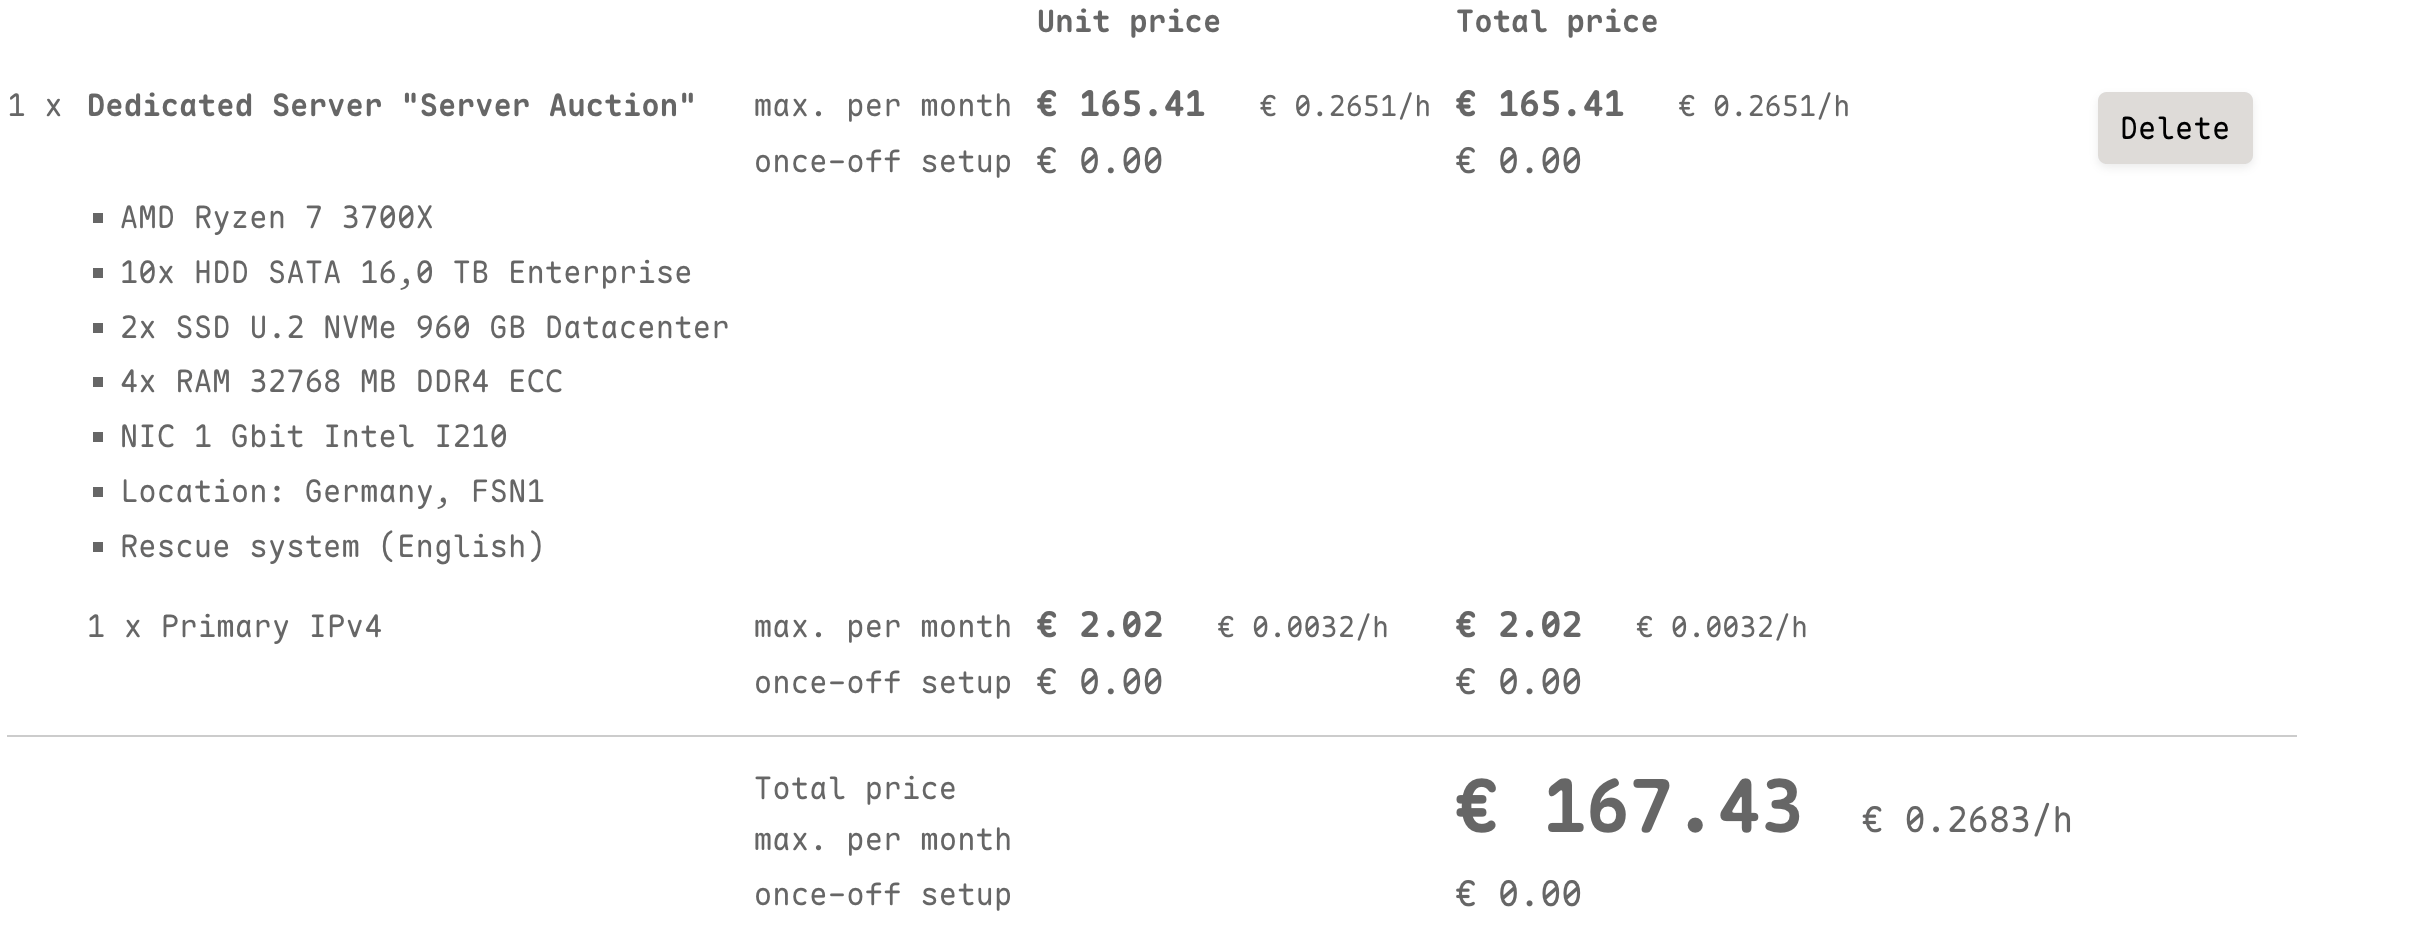Click the 4x RAM 32768 MB DDR4 ECC line
Screen dimensions: 2430x930
[341, 382]
